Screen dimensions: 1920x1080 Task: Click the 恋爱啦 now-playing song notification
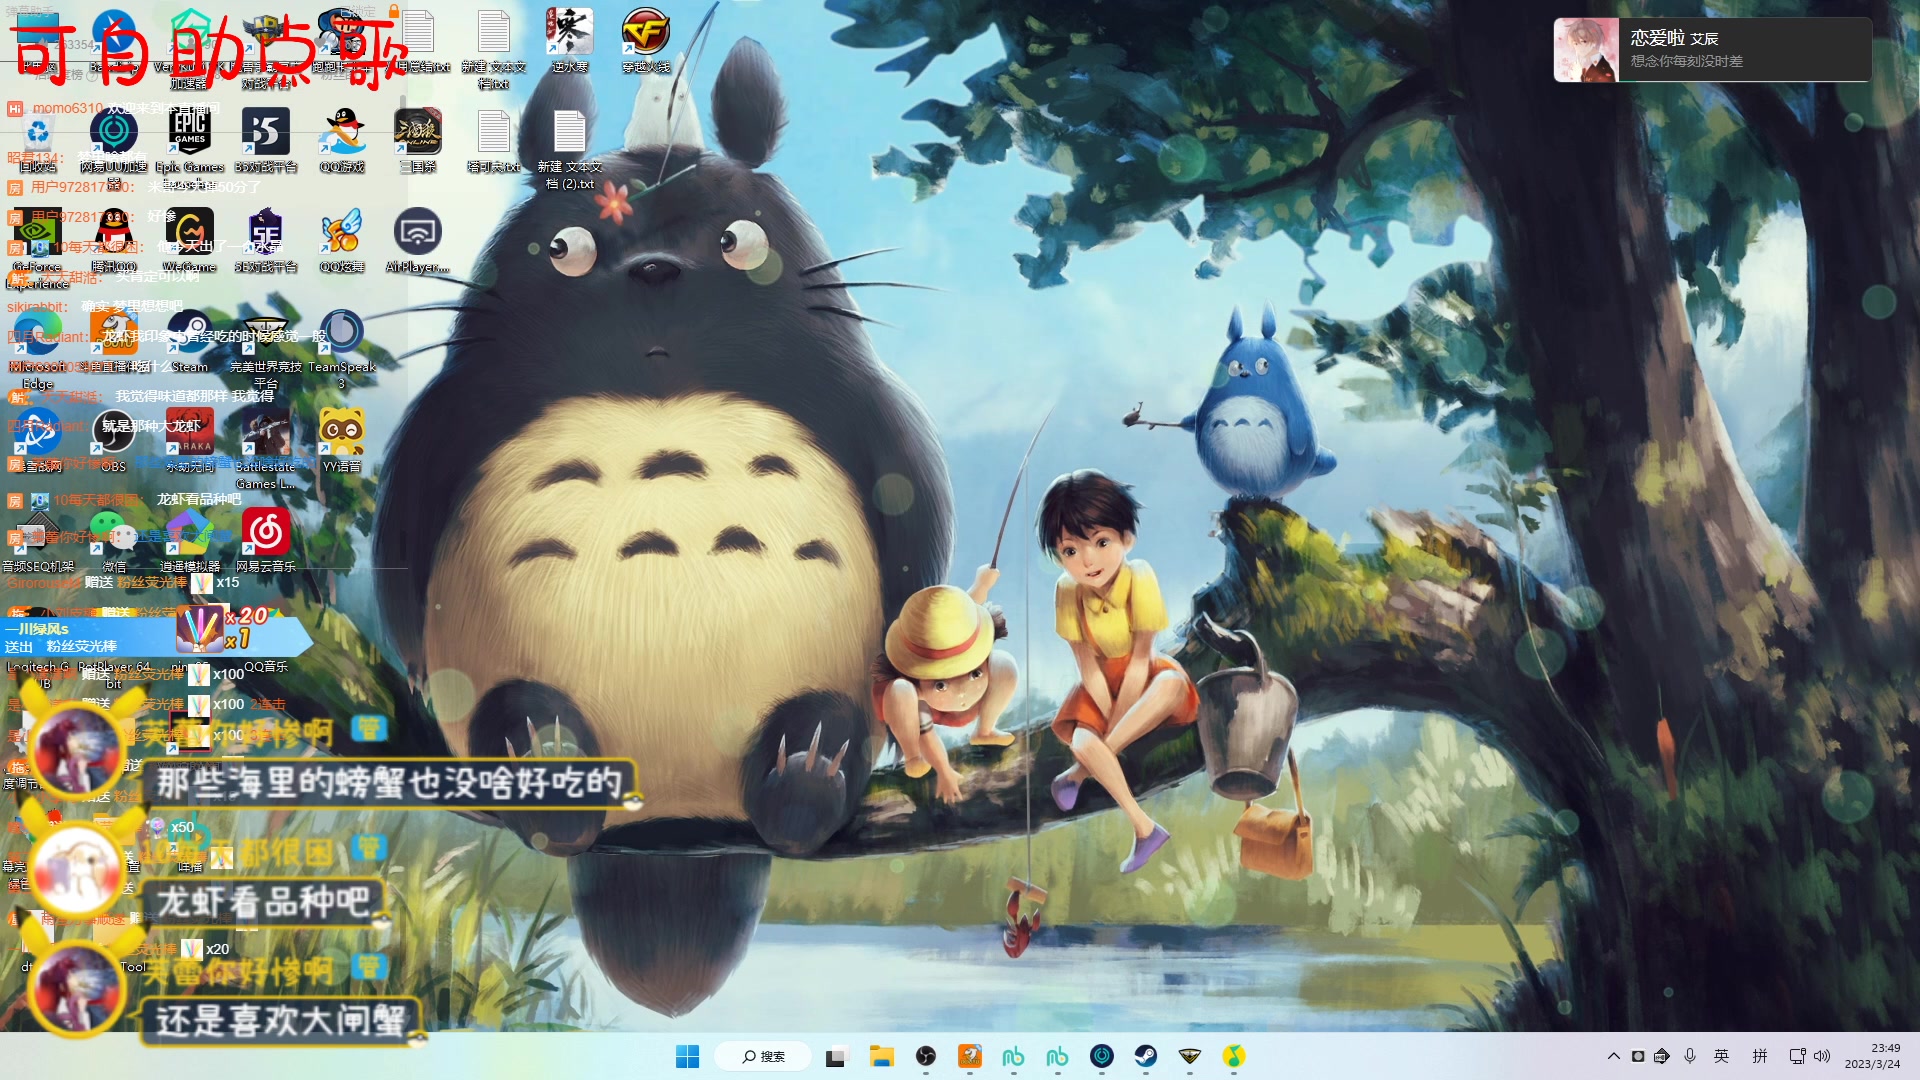pos(1712,49)
